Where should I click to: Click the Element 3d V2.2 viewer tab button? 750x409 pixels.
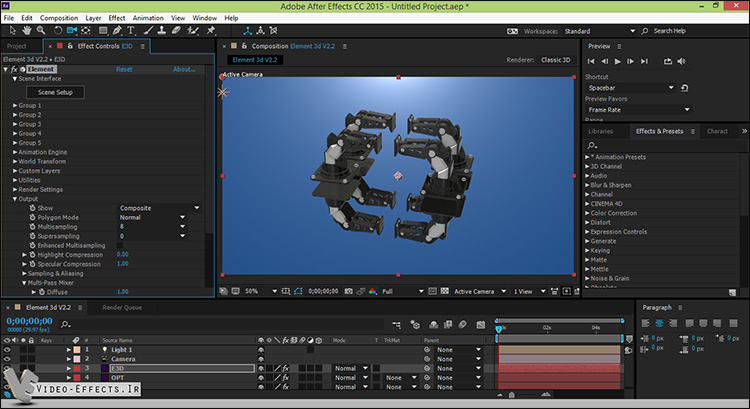[x=254, y=60]
